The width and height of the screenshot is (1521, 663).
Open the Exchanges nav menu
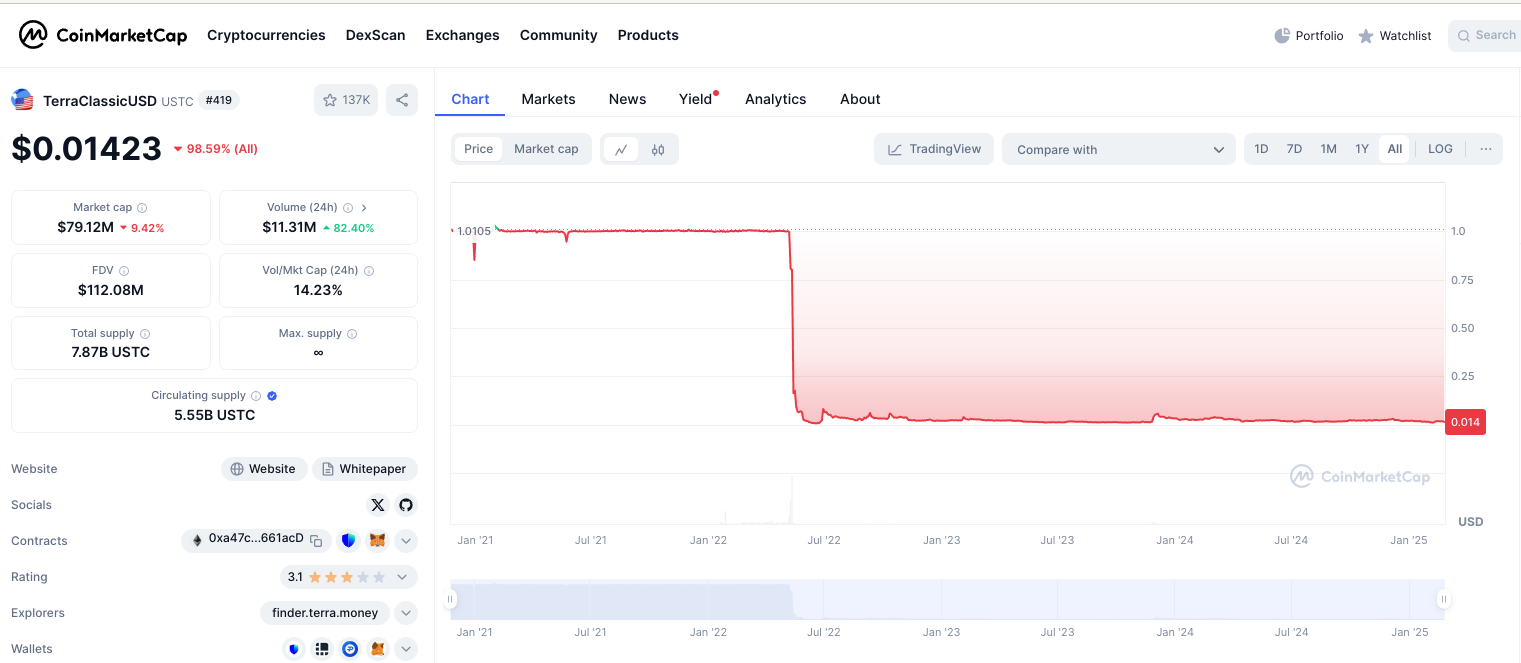pos(462,35)
